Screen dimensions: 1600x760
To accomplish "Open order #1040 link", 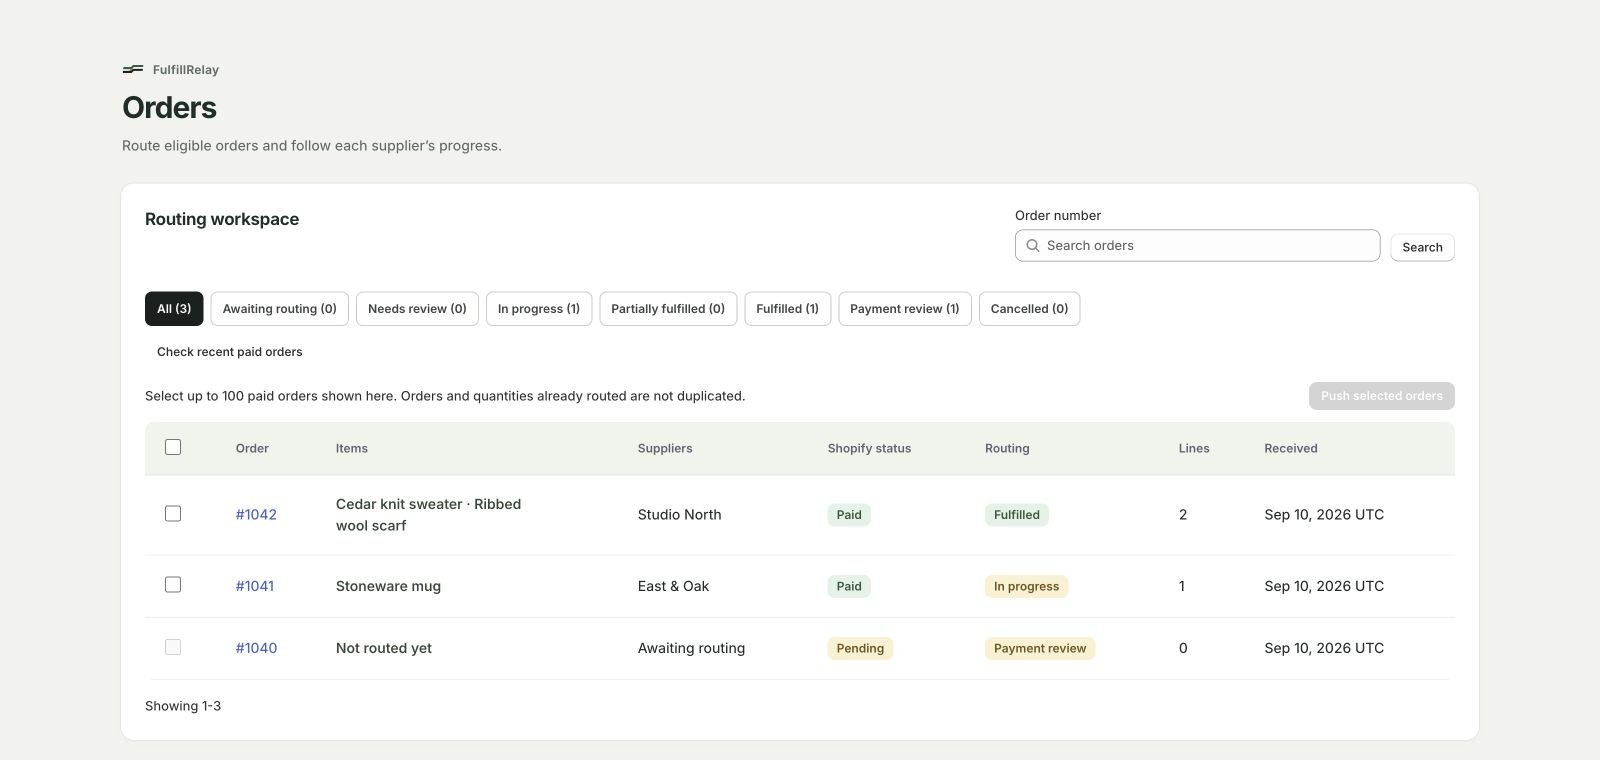I will click(x=256, y=648).
